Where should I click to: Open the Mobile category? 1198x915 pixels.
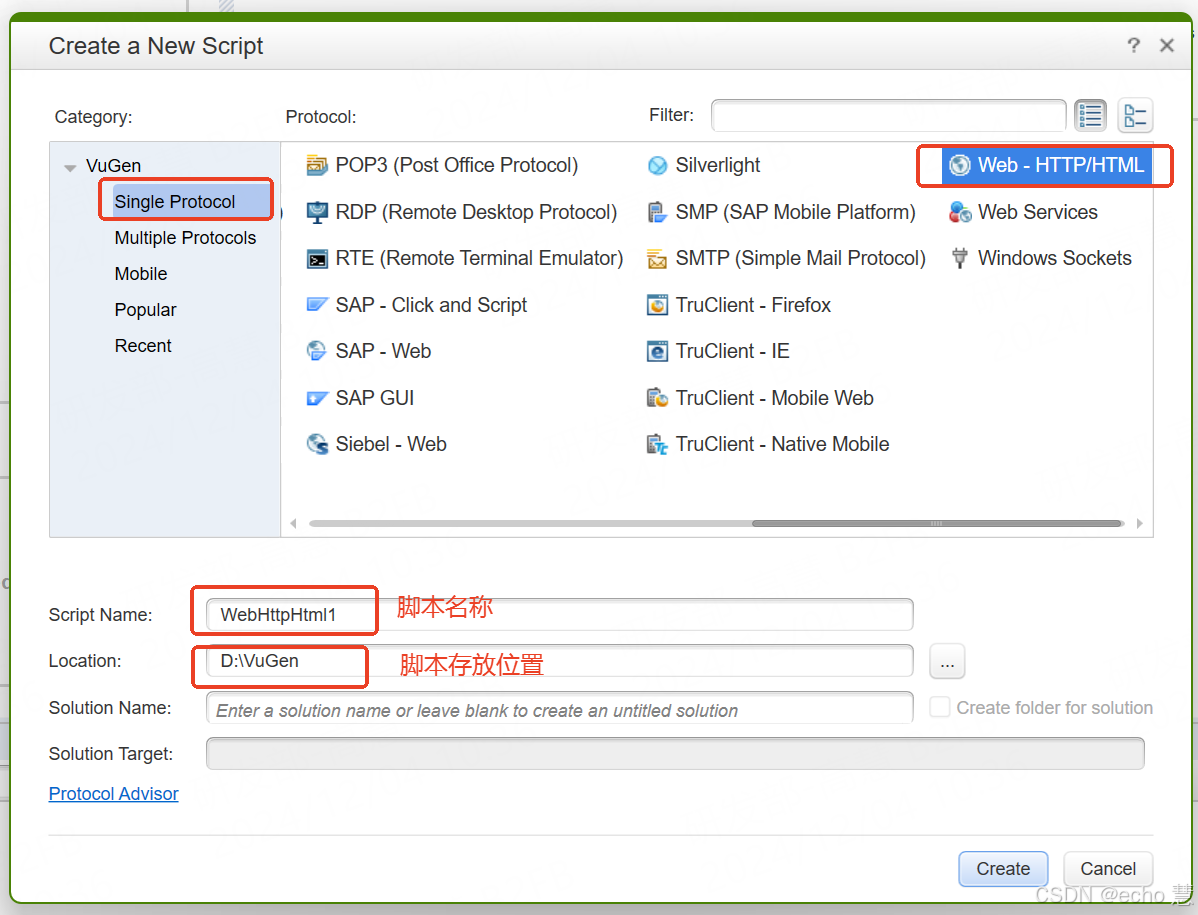(x=141, y=274)
